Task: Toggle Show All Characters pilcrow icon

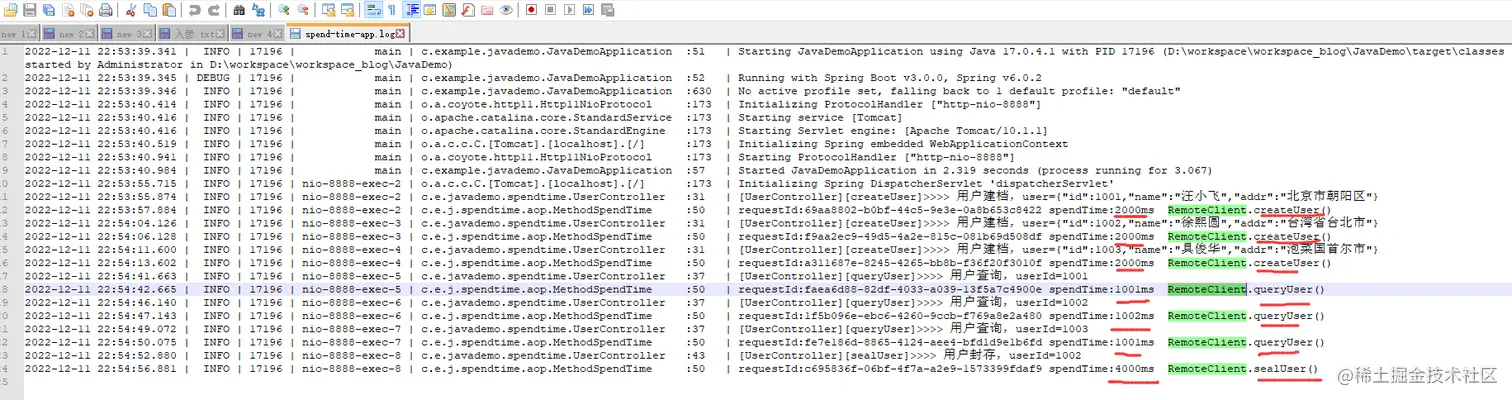Action: [392, 10]
